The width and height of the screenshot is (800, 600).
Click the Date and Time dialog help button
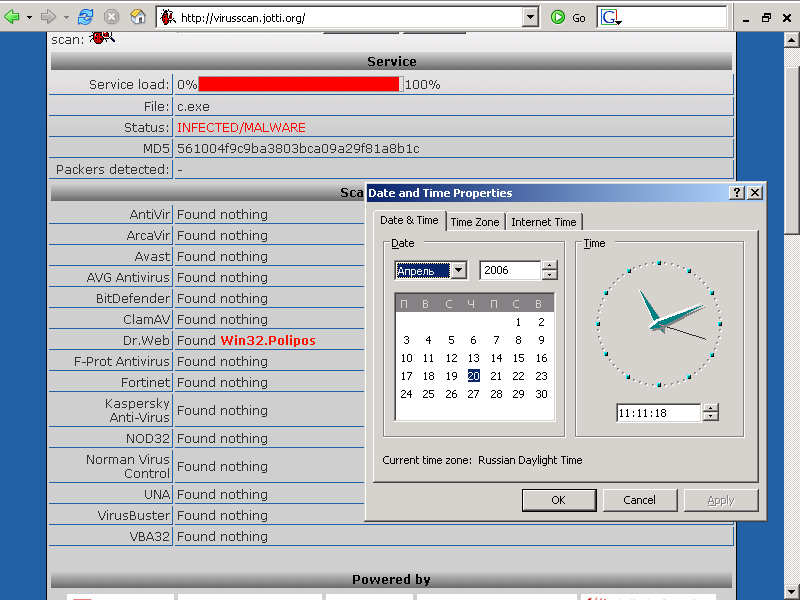[x=736, y=193]
